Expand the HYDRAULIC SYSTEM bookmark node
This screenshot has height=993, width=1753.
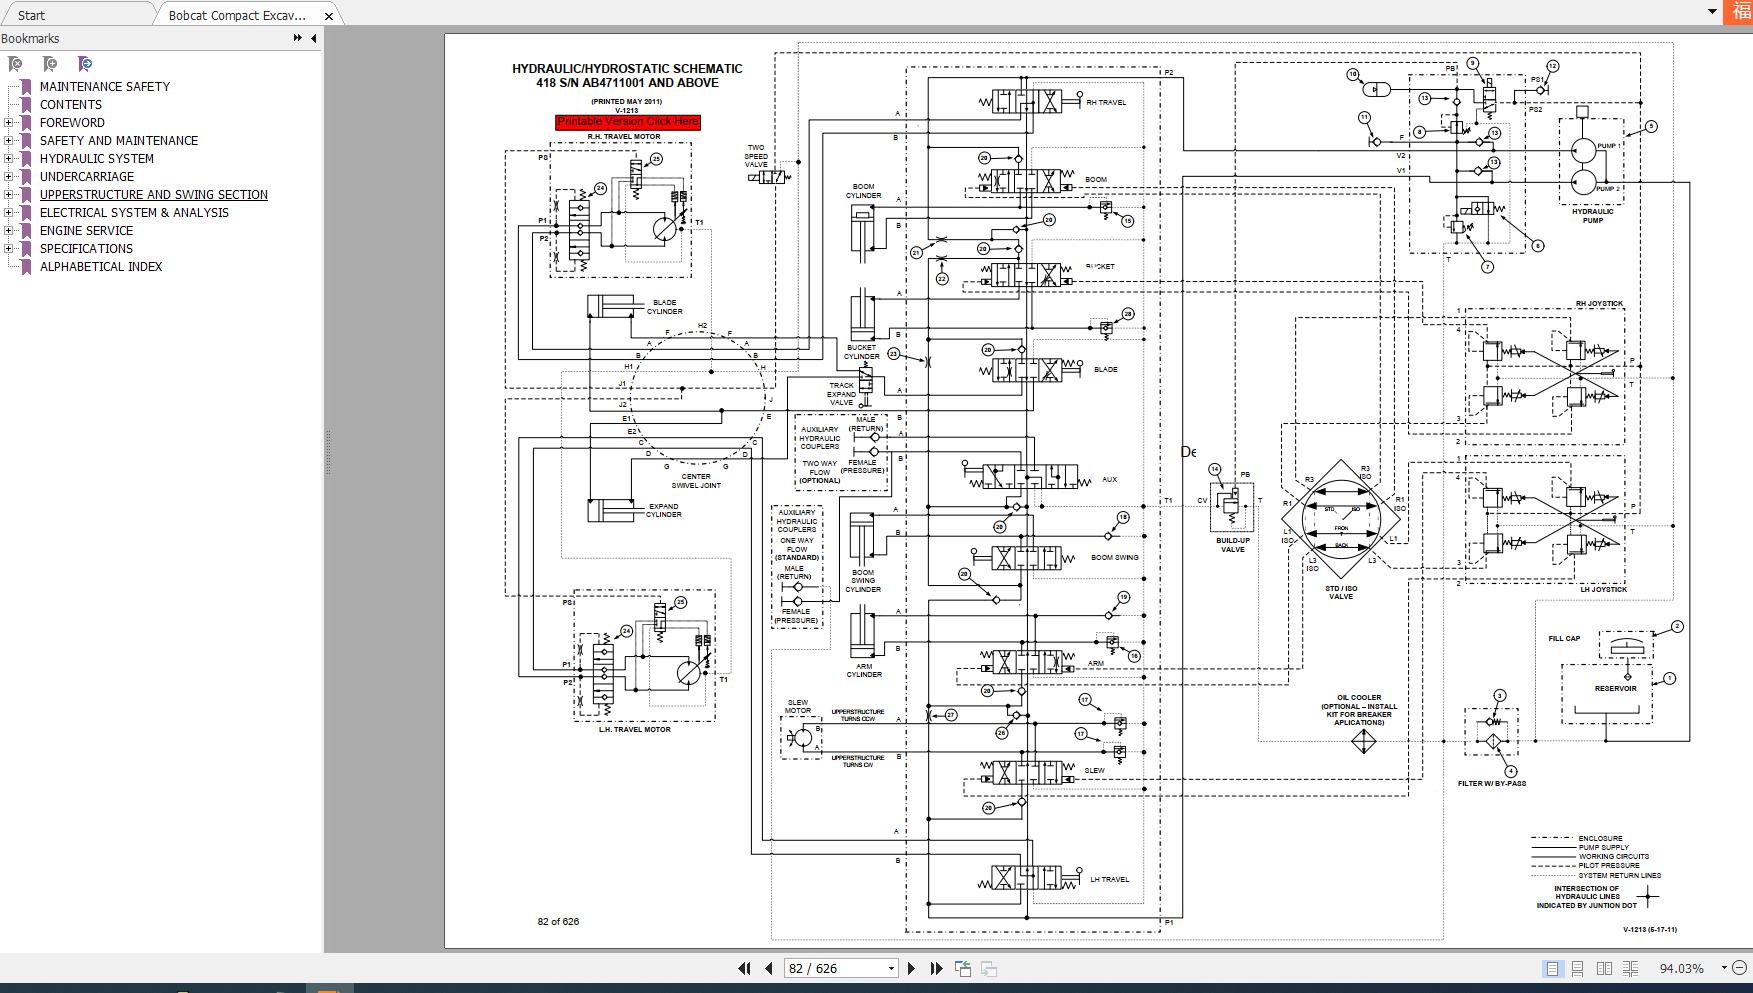tap(9, 159)
